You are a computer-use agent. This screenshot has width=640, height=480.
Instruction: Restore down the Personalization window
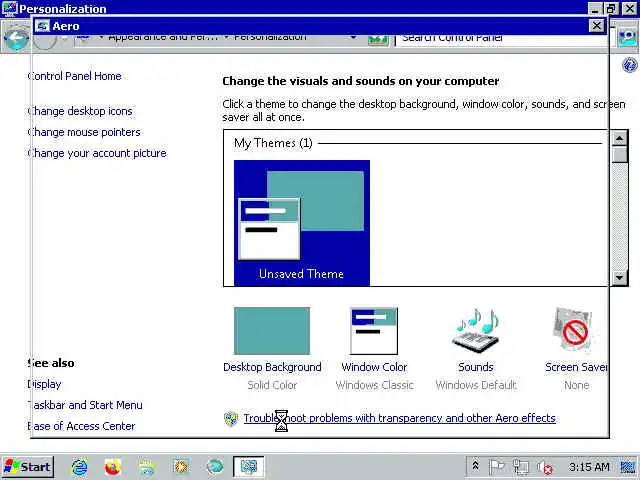(611, 8)
